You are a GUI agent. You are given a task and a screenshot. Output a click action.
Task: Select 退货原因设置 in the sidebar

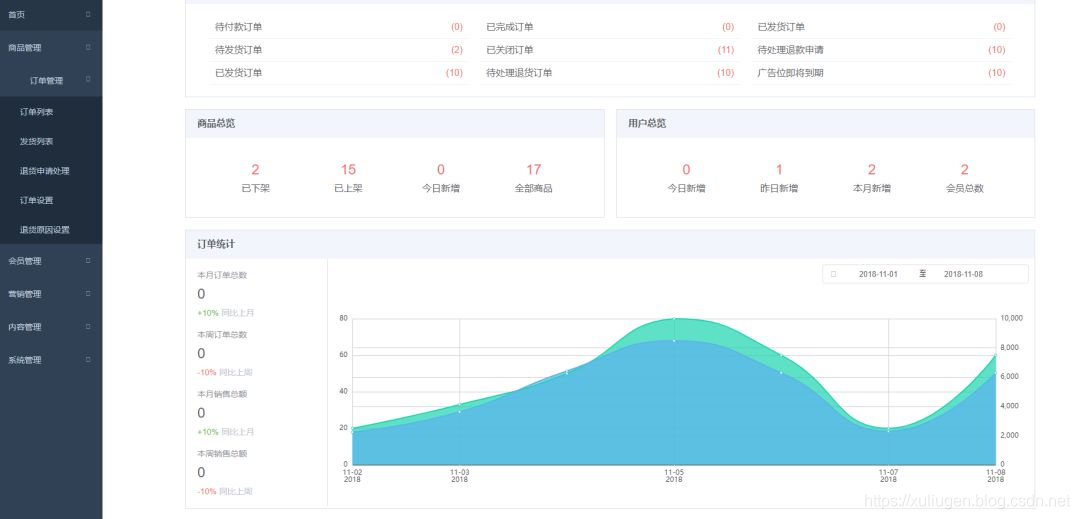point(45,230)
